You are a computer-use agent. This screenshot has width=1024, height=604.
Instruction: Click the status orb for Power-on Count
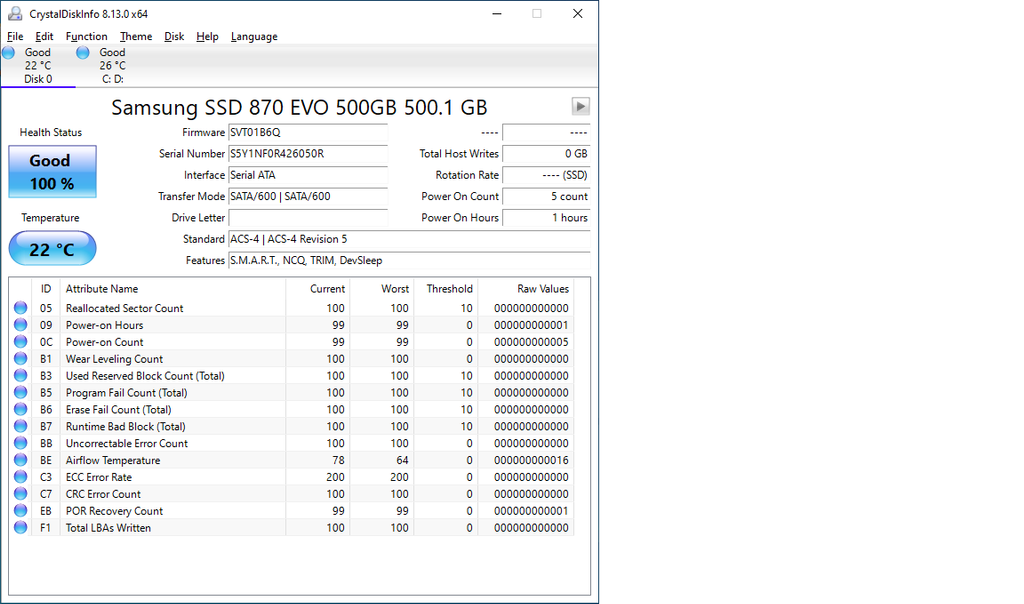(21, 342)
